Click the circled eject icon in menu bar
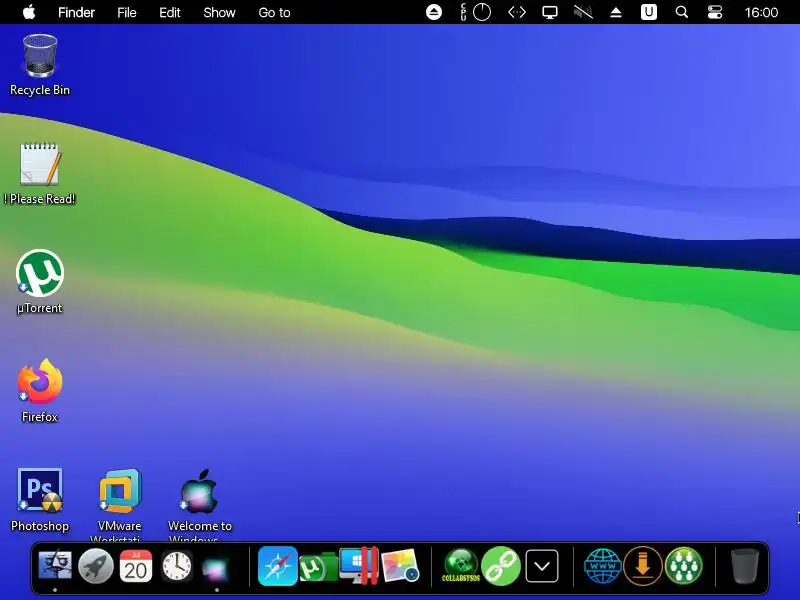The image size is (800, 600). [434, 12]
